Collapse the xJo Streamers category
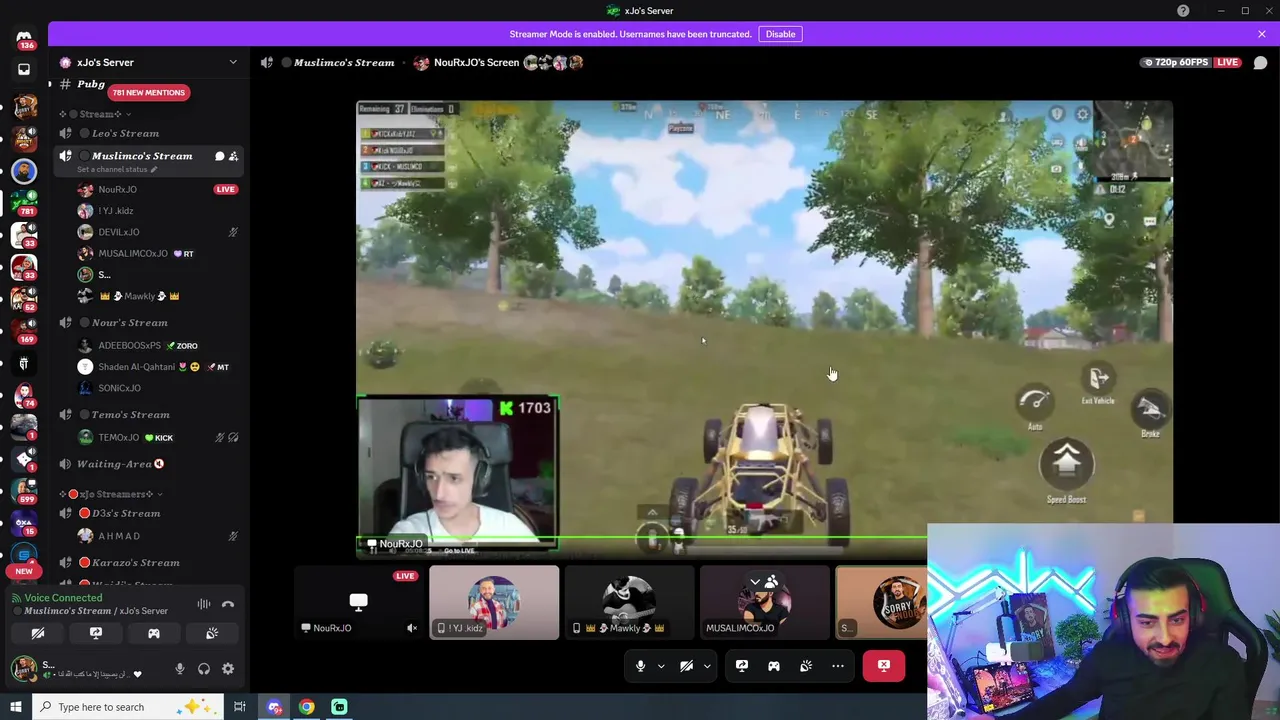This screenshot has height=720, width=1280. 112,494
